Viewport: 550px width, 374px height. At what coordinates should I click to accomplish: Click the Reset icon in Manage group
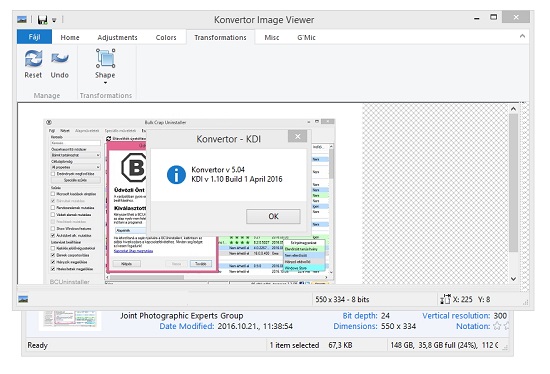33,59
